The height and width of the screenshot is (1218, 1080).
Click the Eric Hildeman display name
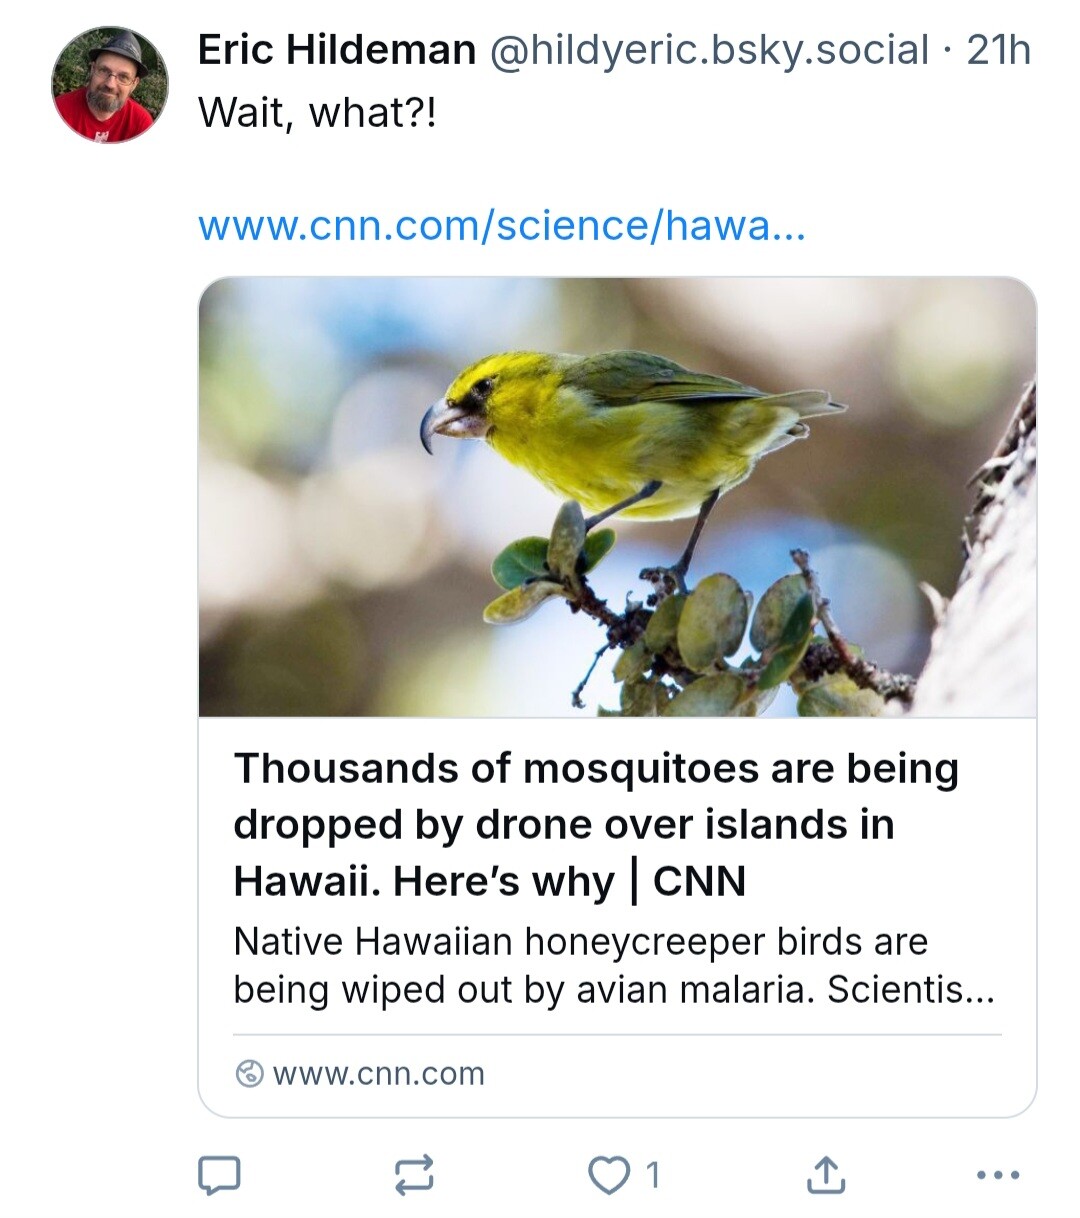(x=337, y=49)
